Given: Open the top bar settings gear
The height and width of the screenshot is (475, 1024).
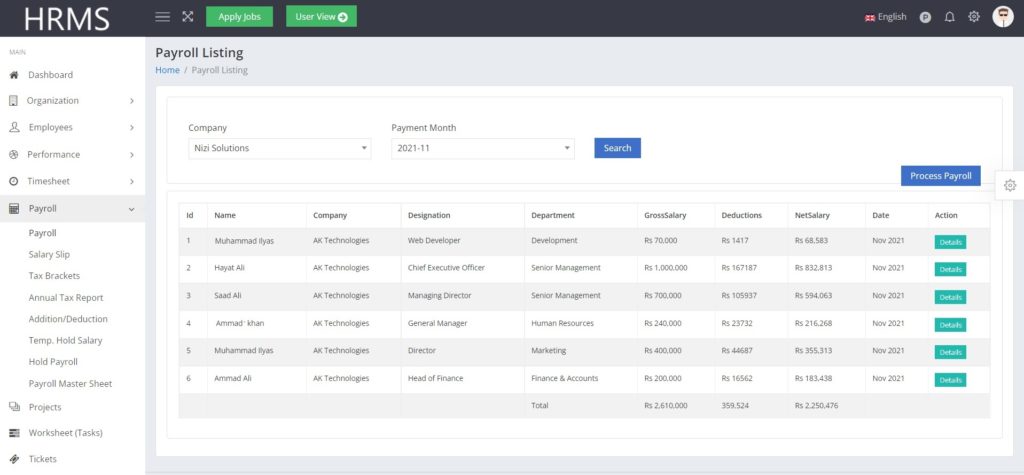Looking at the screenshot, I should [x=974, y=17].
